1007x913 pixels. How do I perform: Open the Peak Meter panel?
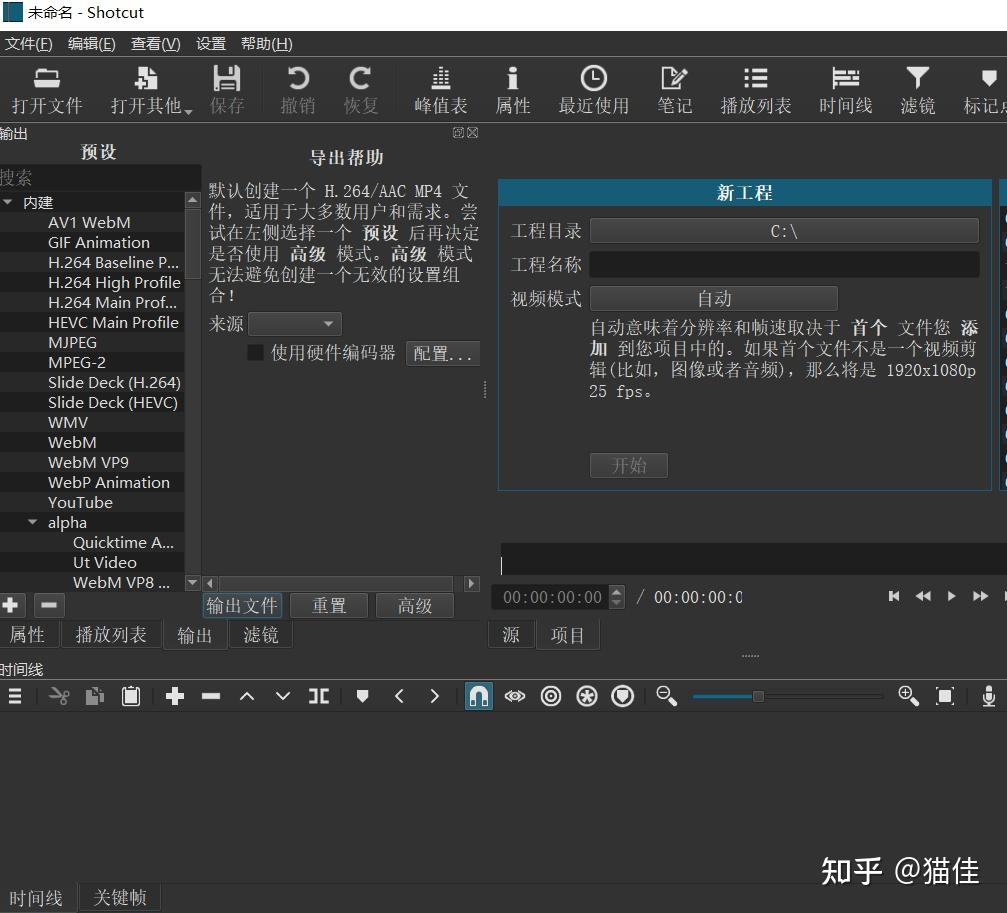tap(440, 88)
